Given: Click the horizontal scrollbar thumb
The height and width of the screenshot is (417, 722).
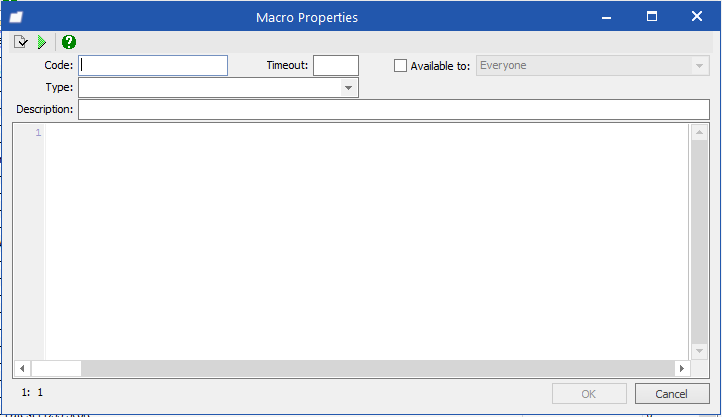Looking at the screenshot, I should coord(56,368).
